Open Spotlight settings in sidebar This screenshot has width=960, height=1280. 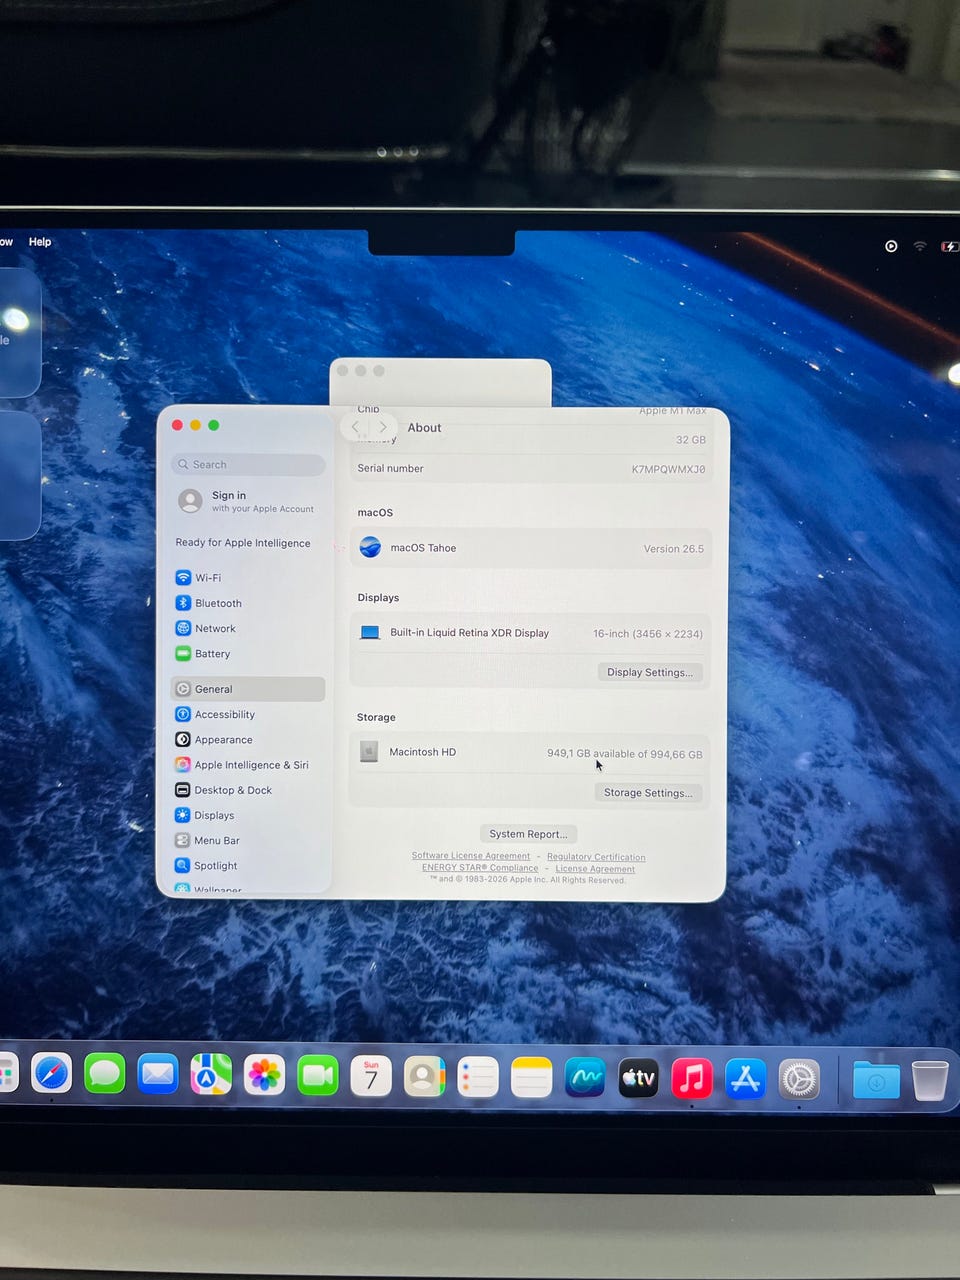tap(248, 866)
